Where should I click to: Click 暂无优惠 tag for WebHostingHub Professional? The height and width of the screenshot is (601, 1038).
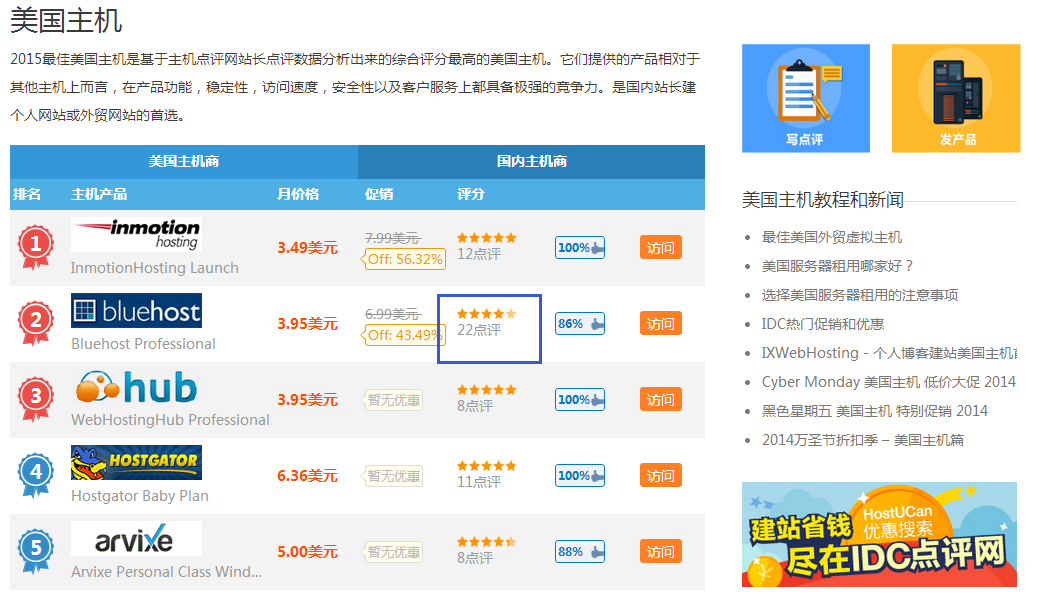click(x=393, y=400)
